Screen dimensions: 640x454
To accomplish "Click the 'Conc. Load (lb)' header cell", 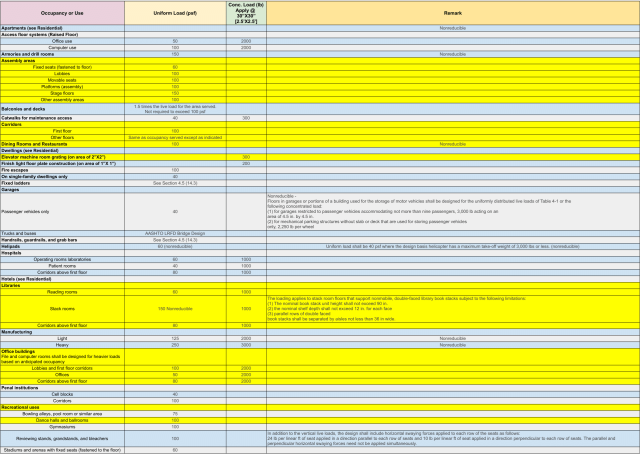I will coord(245,13).
